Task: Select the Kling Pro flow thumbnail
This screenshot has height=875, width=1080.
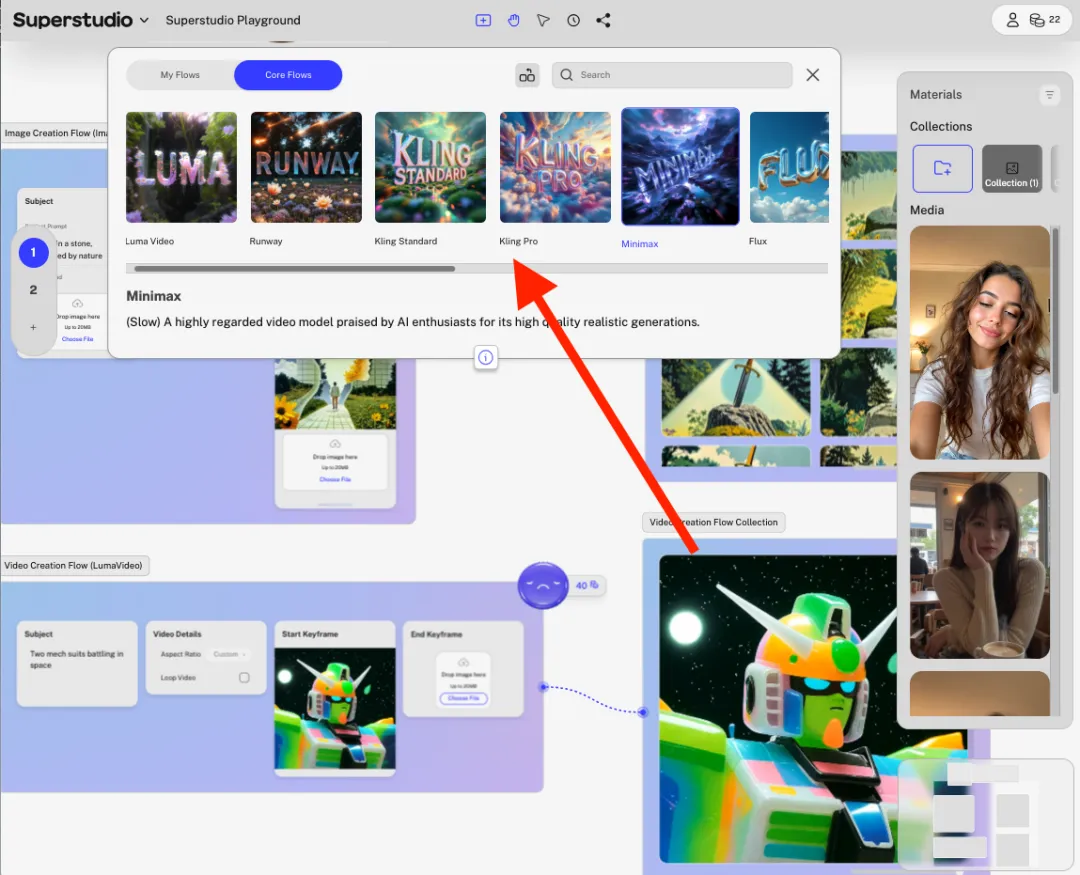Action: click(555, 167)
